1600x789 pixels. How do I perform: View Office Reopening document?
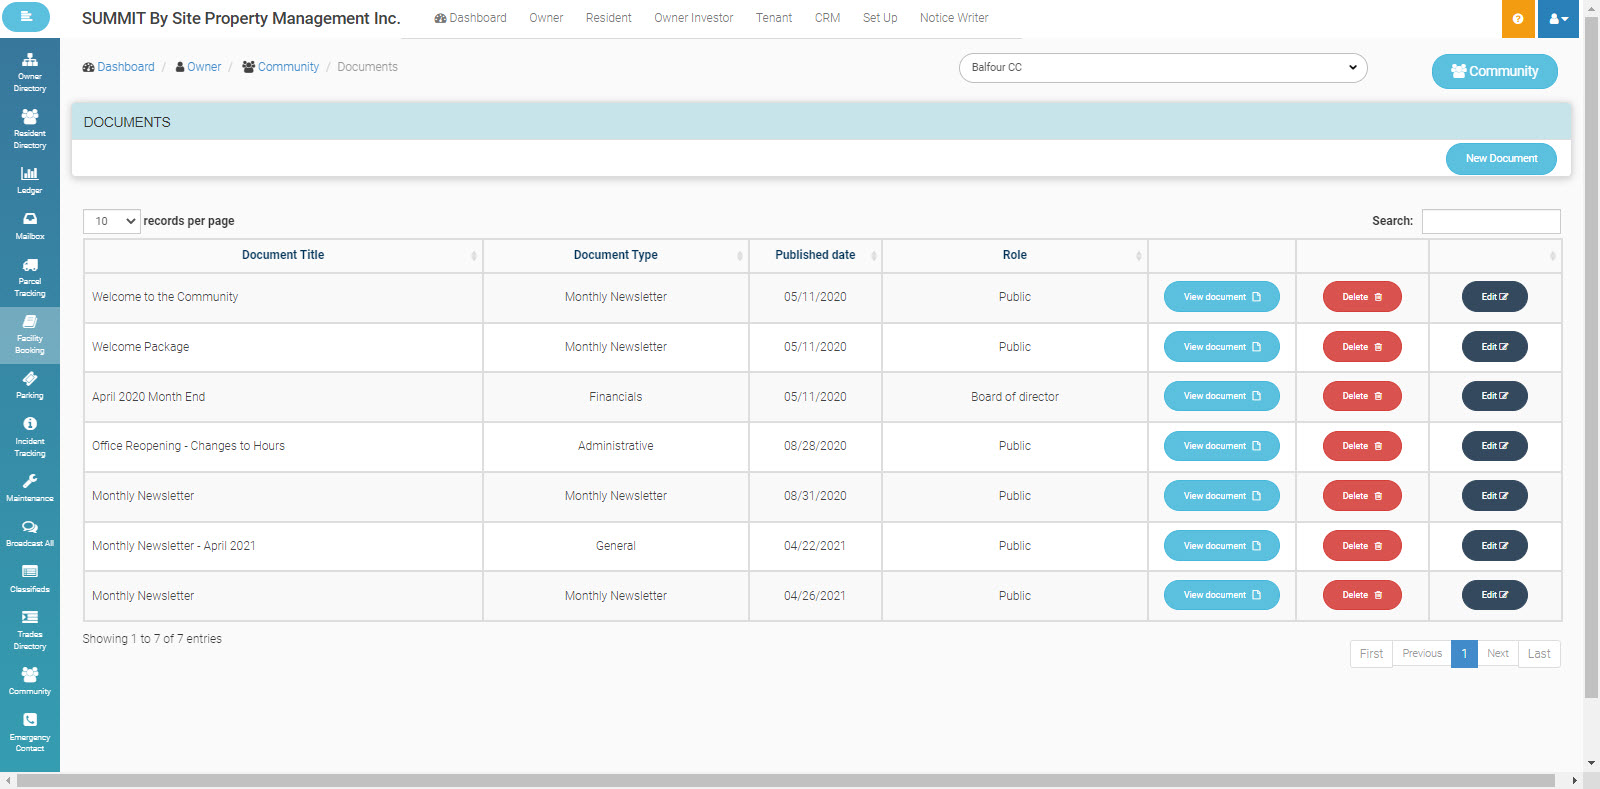[x=1221, y=446]
